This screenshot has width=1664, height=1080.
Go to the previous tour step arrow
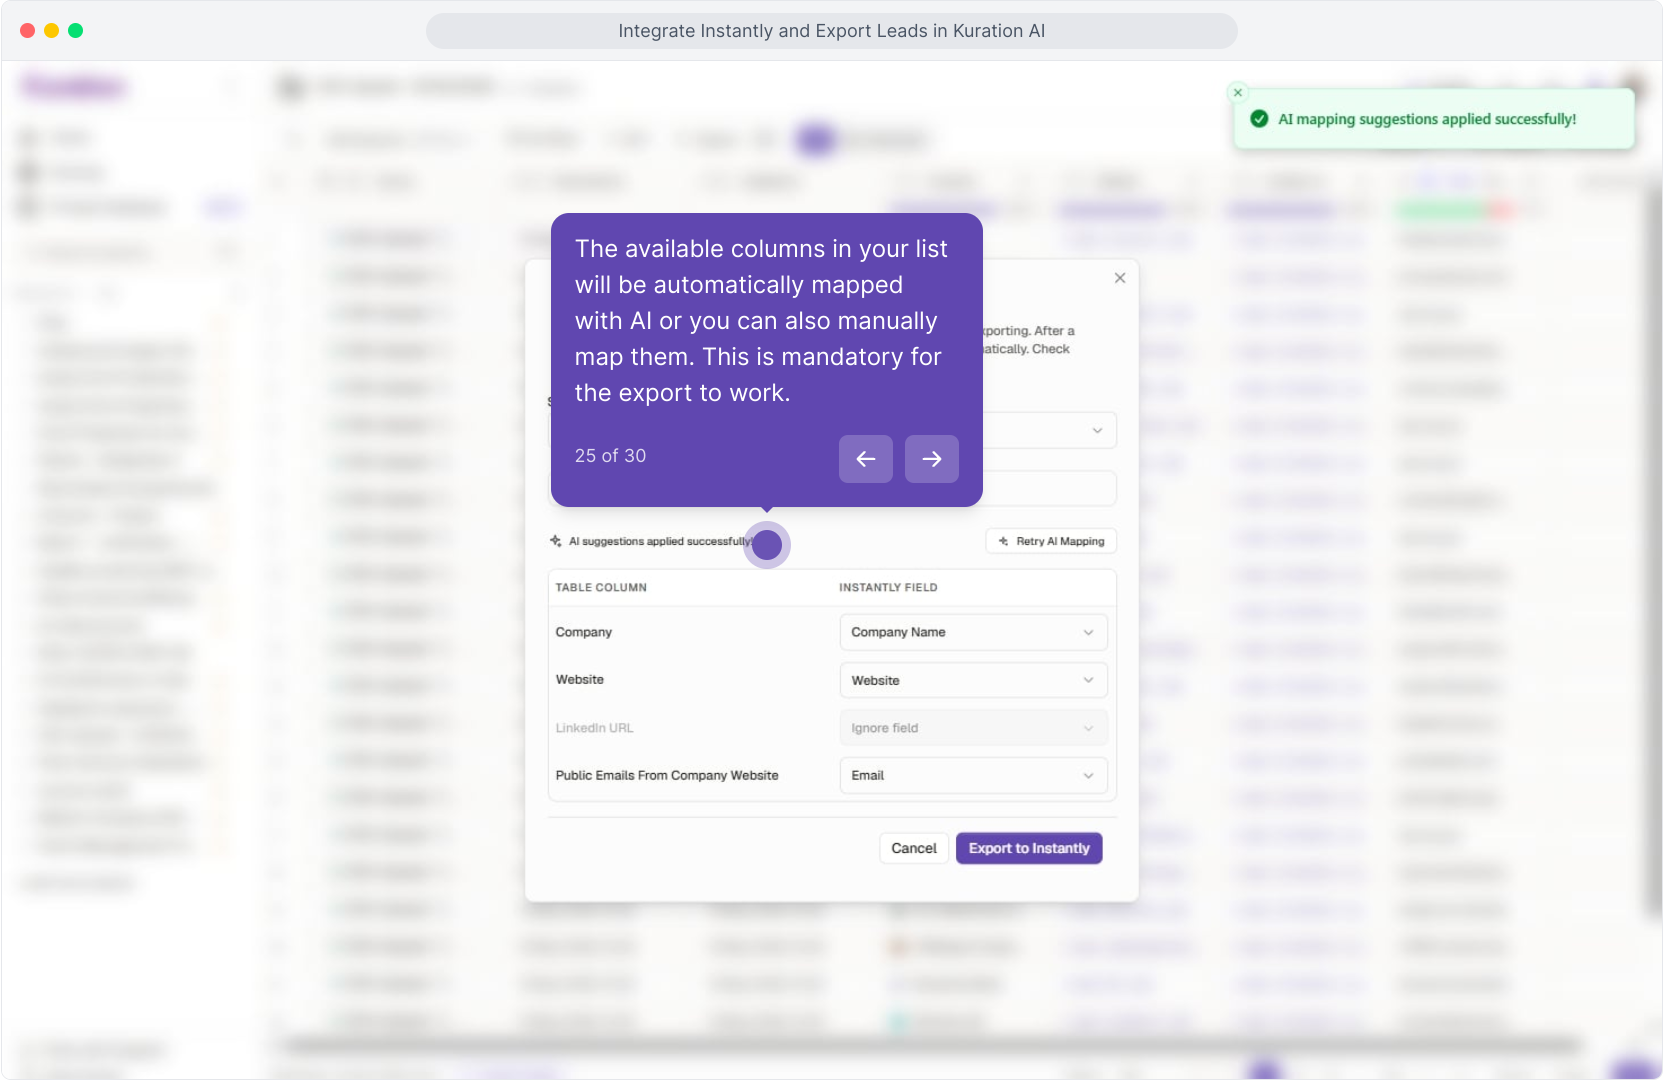pyautogui.click(x=865, y=459)
